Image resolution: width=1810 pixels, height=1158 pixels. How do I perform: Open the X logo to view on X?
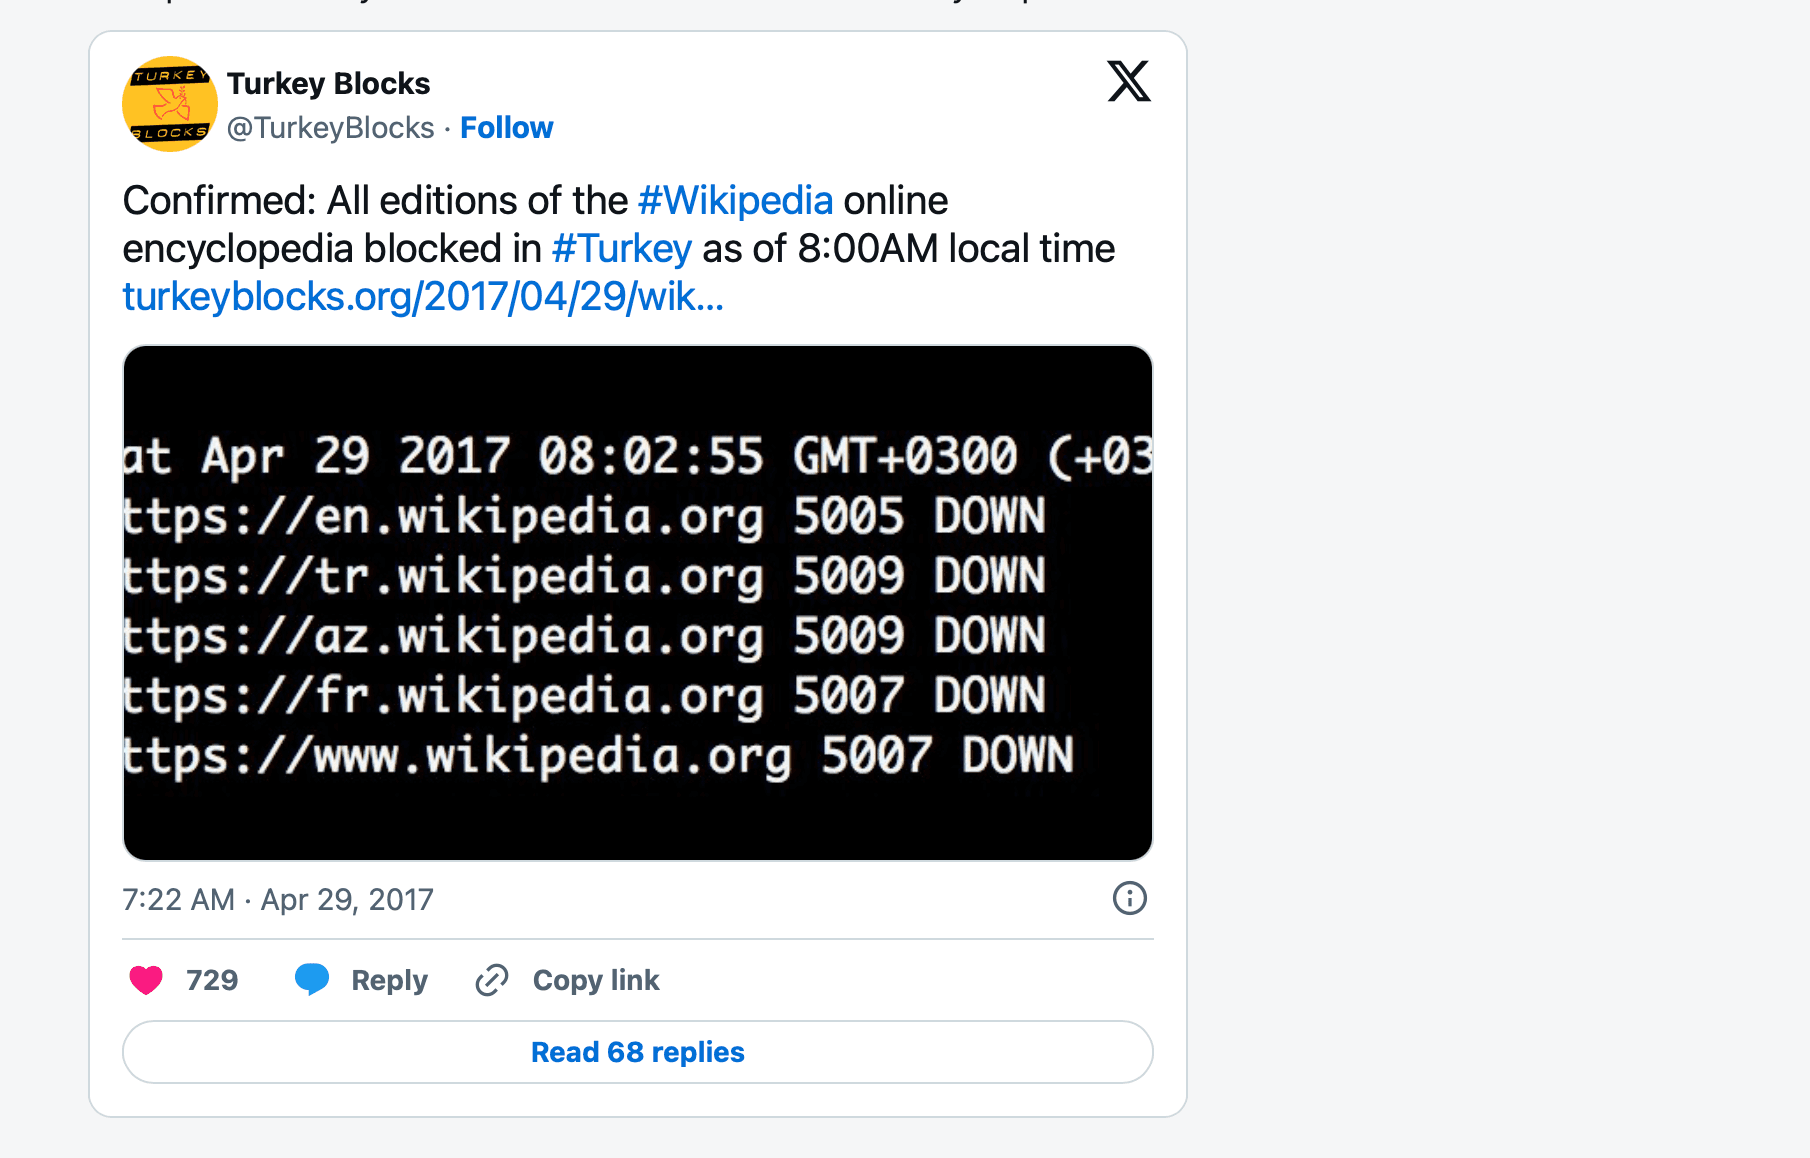point(1128,82)
